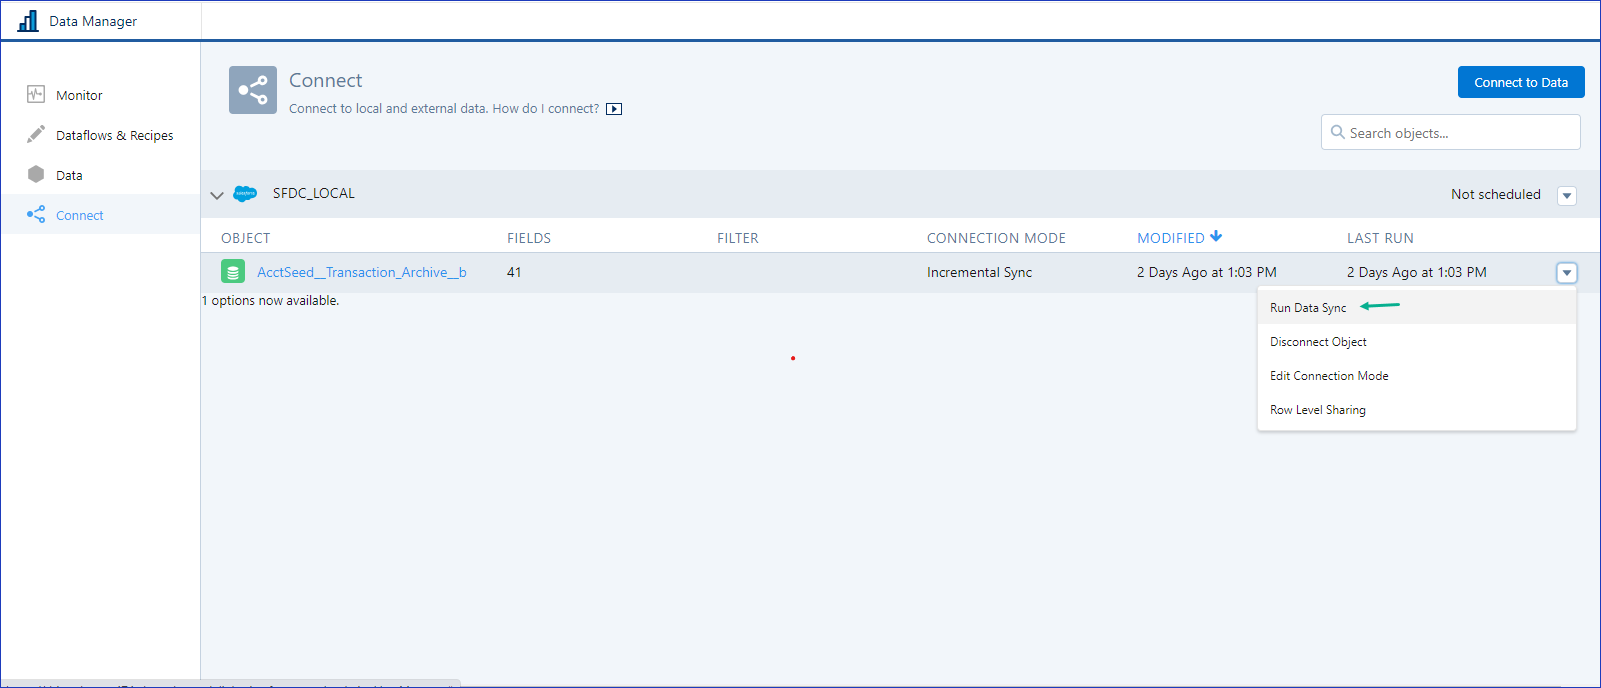Click the Monitor activity icon in sidebar
Screen dimensions: 1601x688
pos(36,95)
